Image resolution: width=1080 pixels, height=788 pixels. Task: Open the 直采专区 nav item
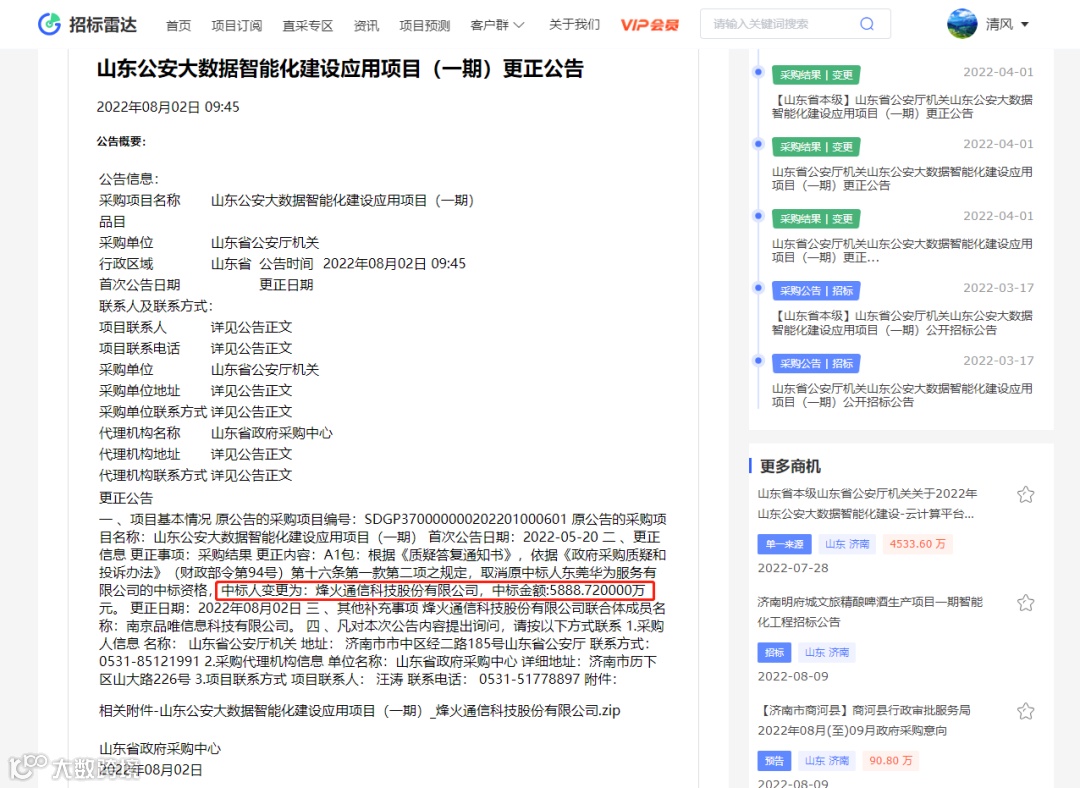308,25
